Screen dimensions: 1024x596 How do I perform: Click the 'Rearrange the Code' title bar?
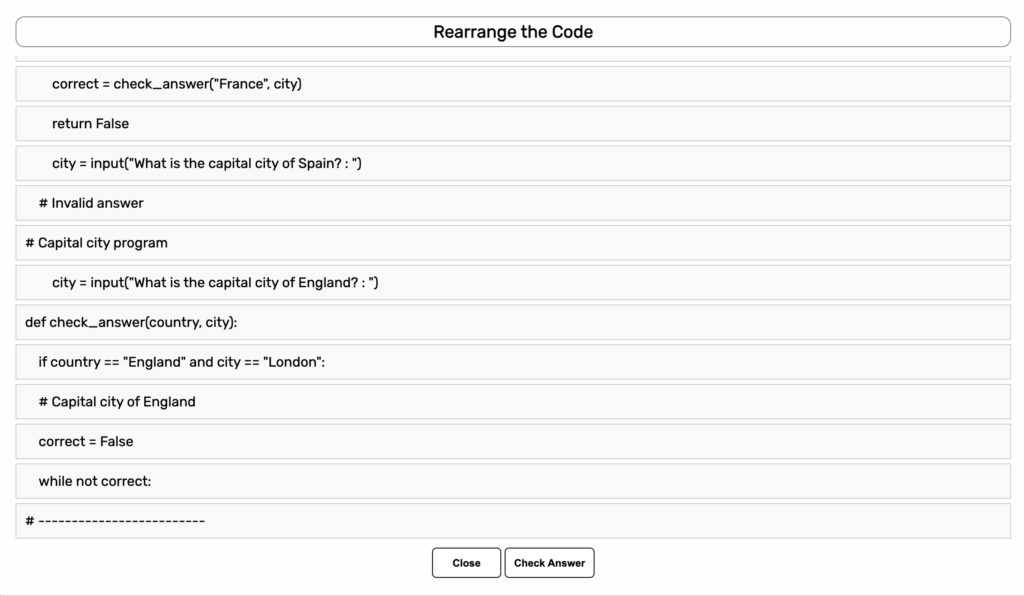[x=513, y=32]
